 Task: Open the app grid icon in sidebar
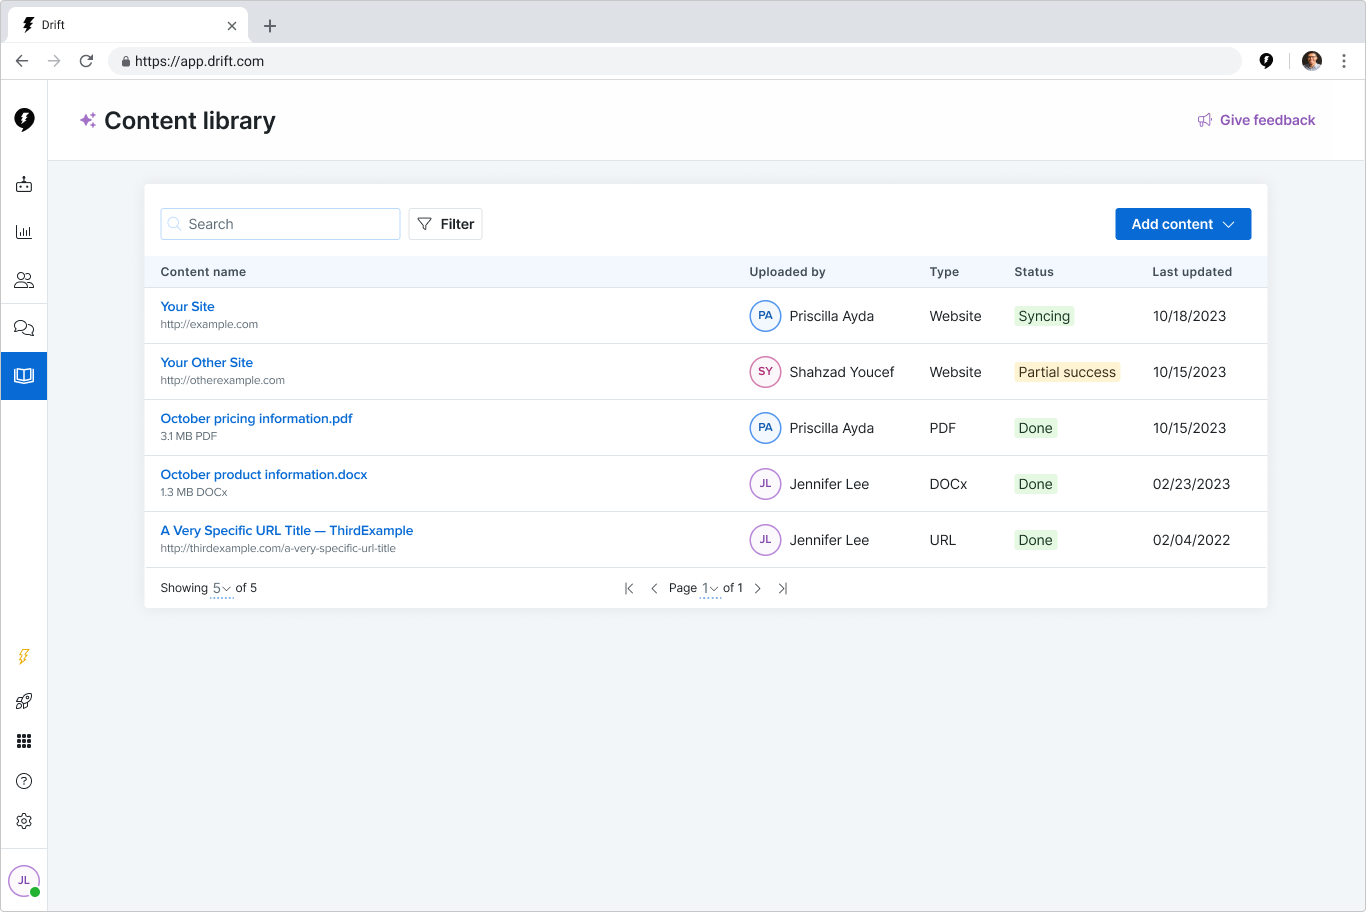click(24, 741)
